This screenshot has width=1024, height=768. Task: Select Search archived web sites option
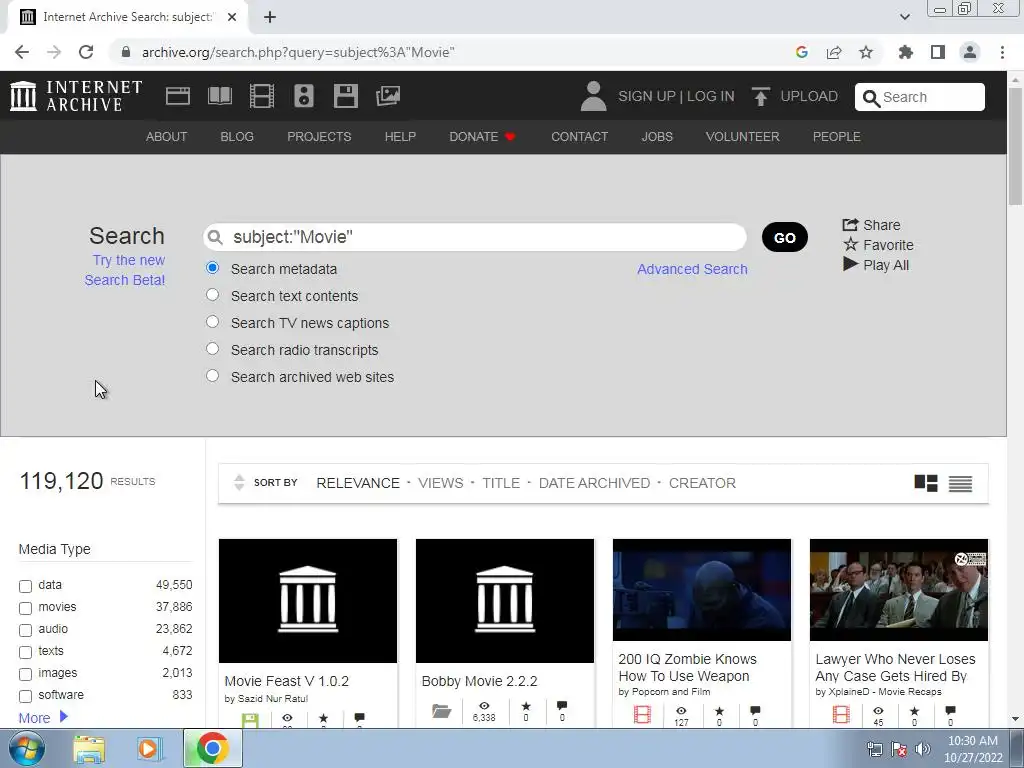point(212,376)
